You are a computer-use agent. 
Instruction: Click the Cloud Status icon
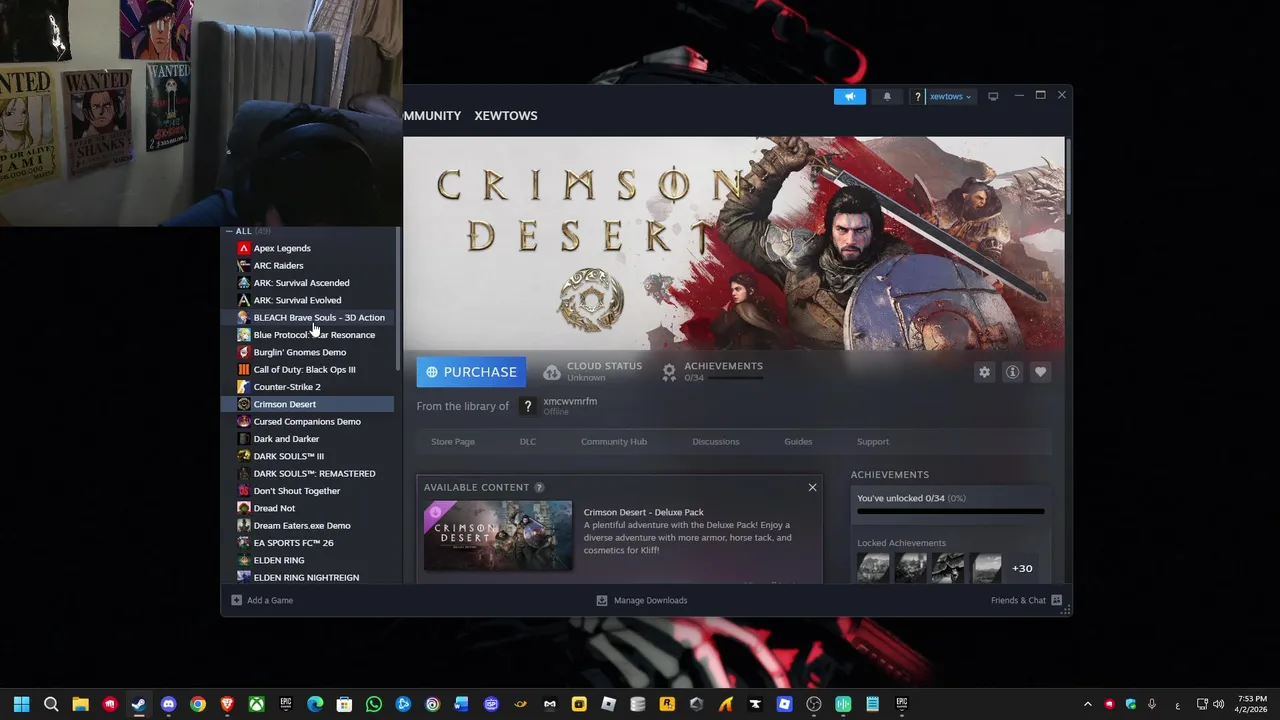click(552, 372)
